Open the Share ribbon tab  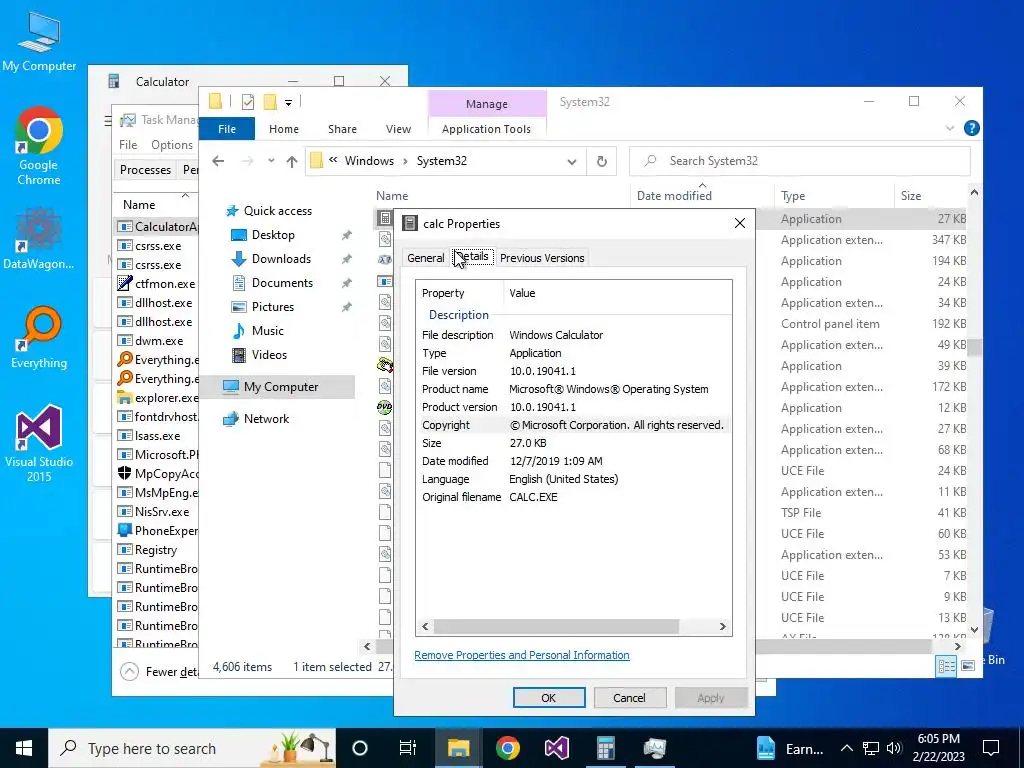click(342, 129)
